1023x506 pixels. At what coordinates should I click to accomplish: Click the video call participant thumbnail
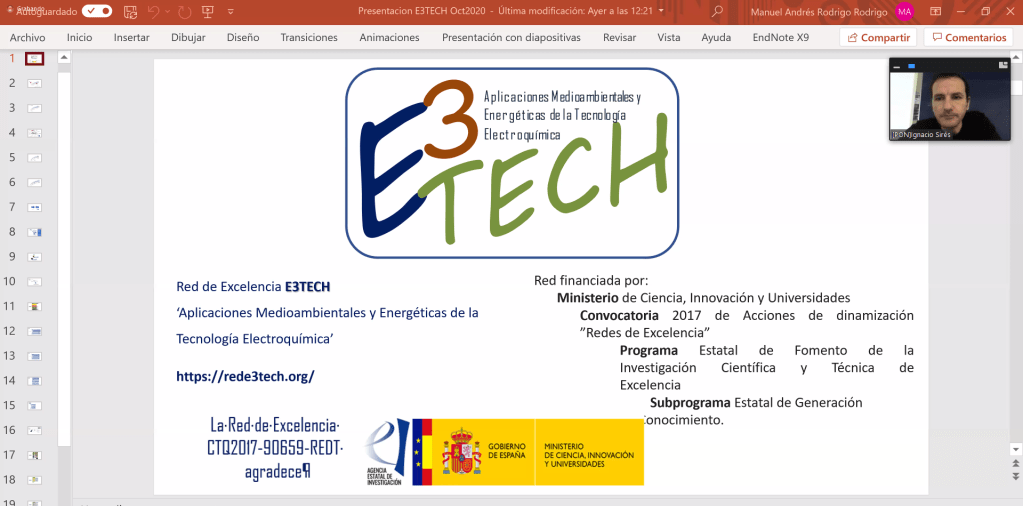click(x=948, y=99)
